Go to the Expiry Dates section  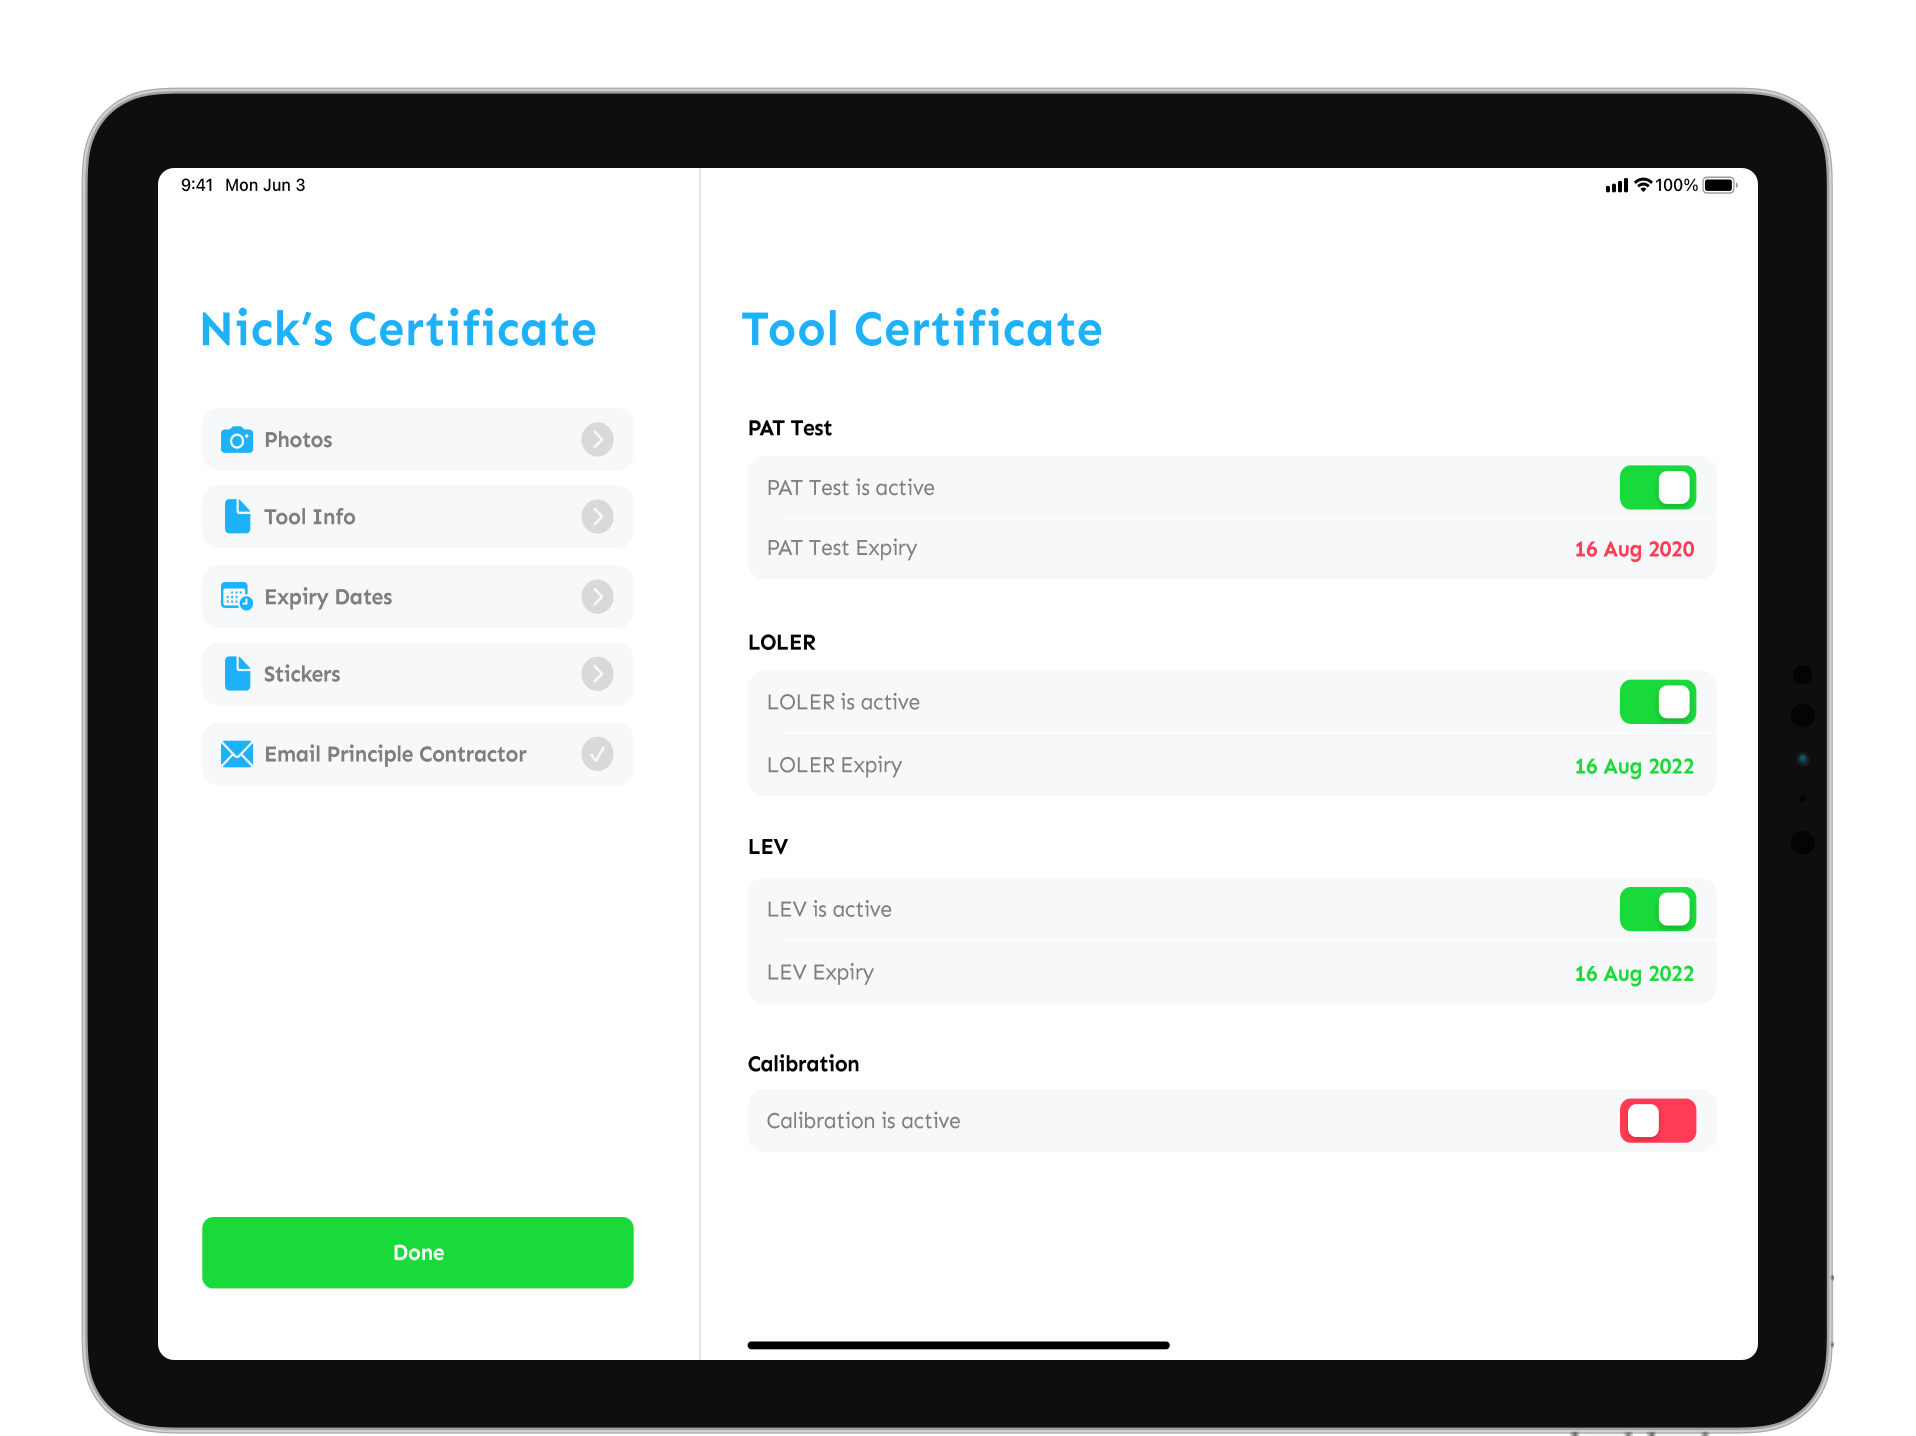[417, 597]
